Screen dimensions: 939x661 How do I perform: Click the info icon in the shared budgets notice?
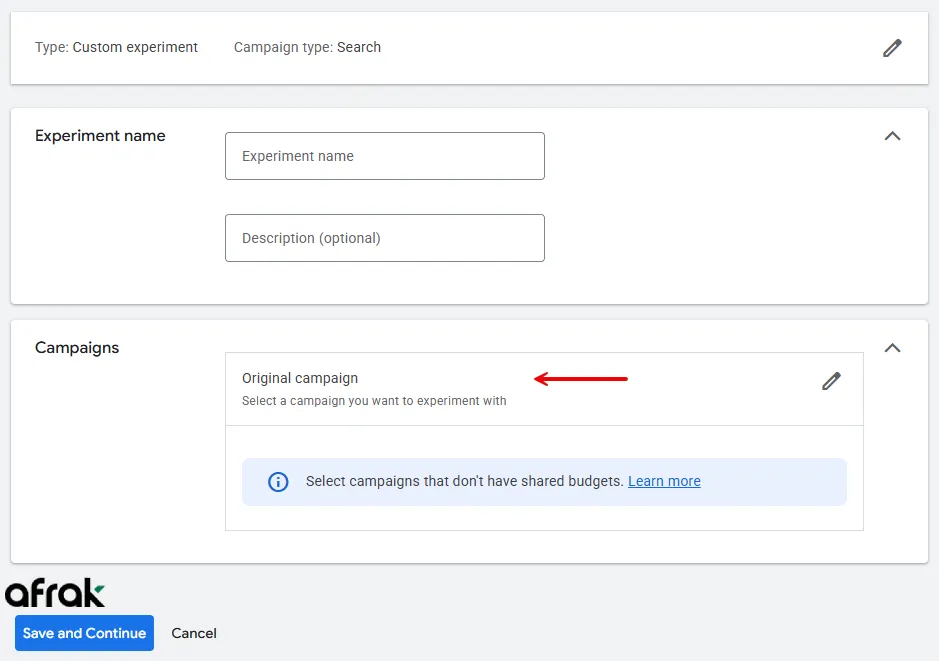[x=278, y=482]
